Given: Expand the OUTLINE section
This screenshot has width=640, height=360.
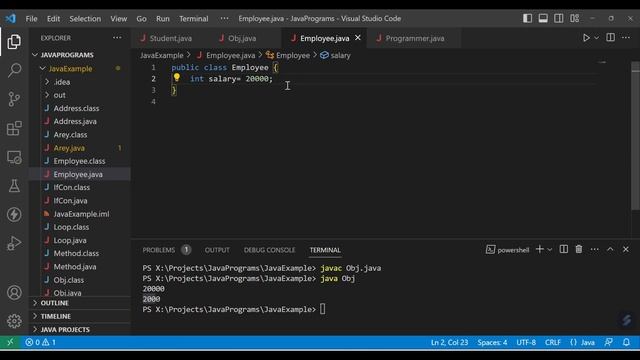Looking at the screenshot, I should click(54, 303).
